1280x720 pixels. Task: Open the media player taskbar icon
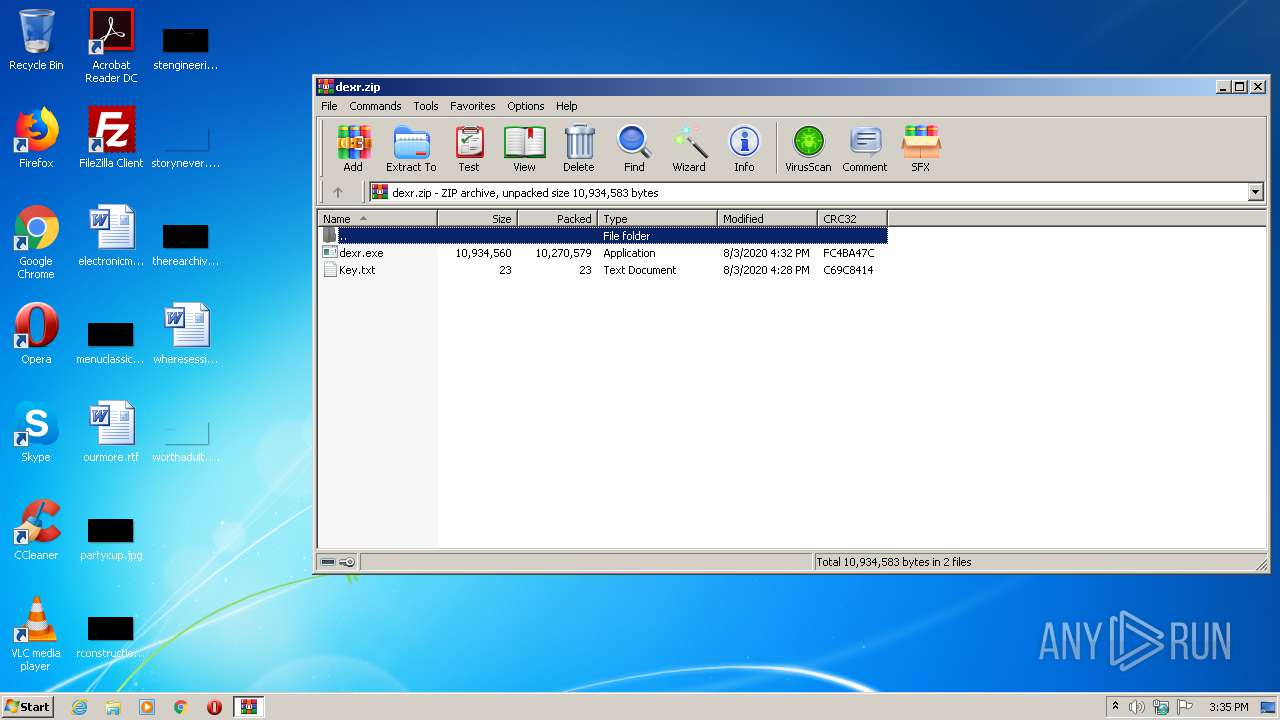pos(147,707)
